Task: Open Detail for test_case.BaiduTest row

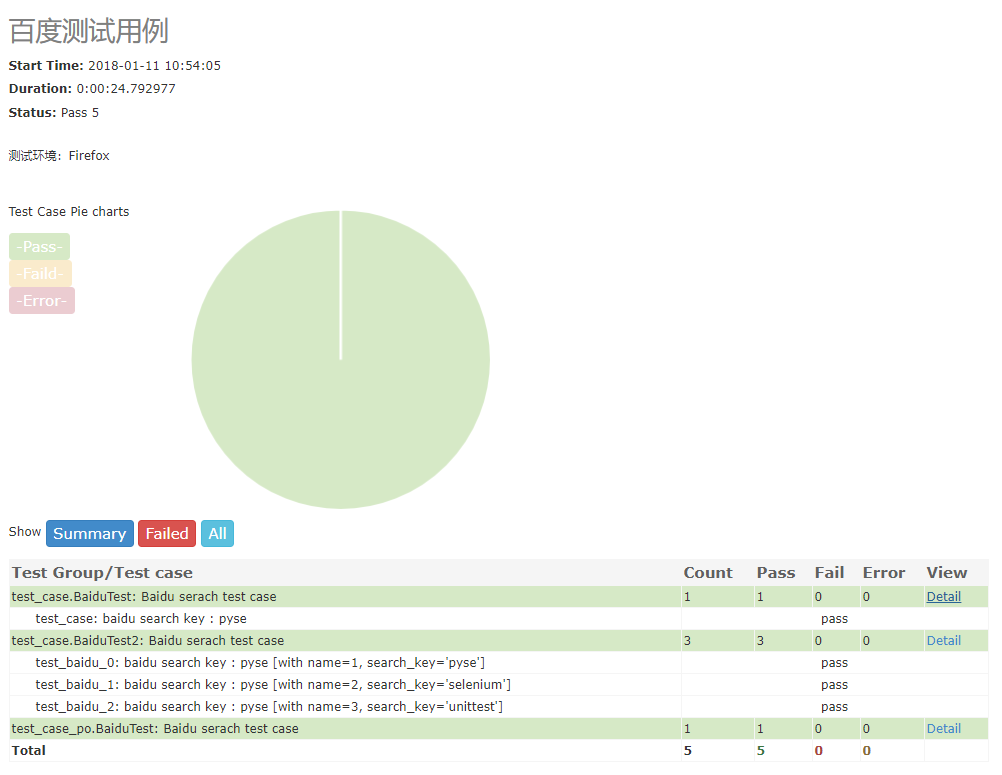Action: click(x=943, y=597)
